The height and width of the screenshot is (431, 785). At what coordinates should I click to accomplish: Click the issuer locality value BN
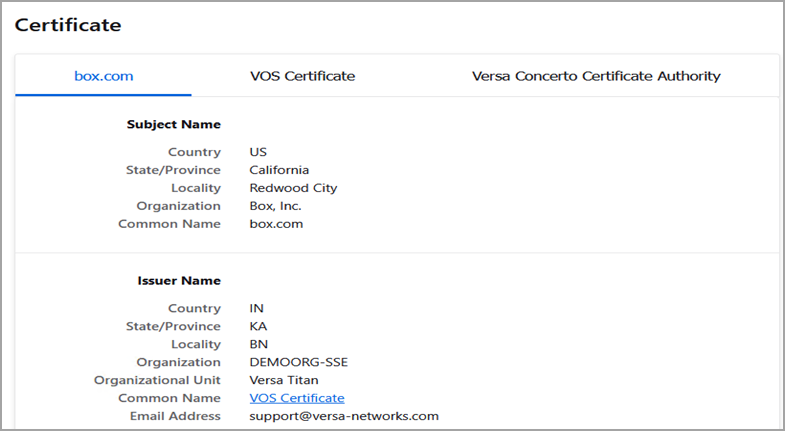coord(259,344)
